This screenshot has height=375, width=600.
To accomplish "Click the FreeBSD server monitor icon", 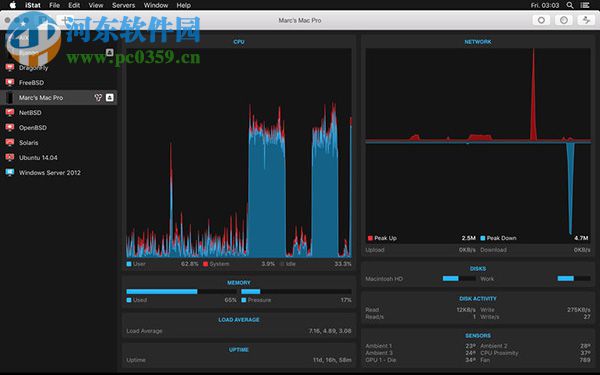I will 10,83.
